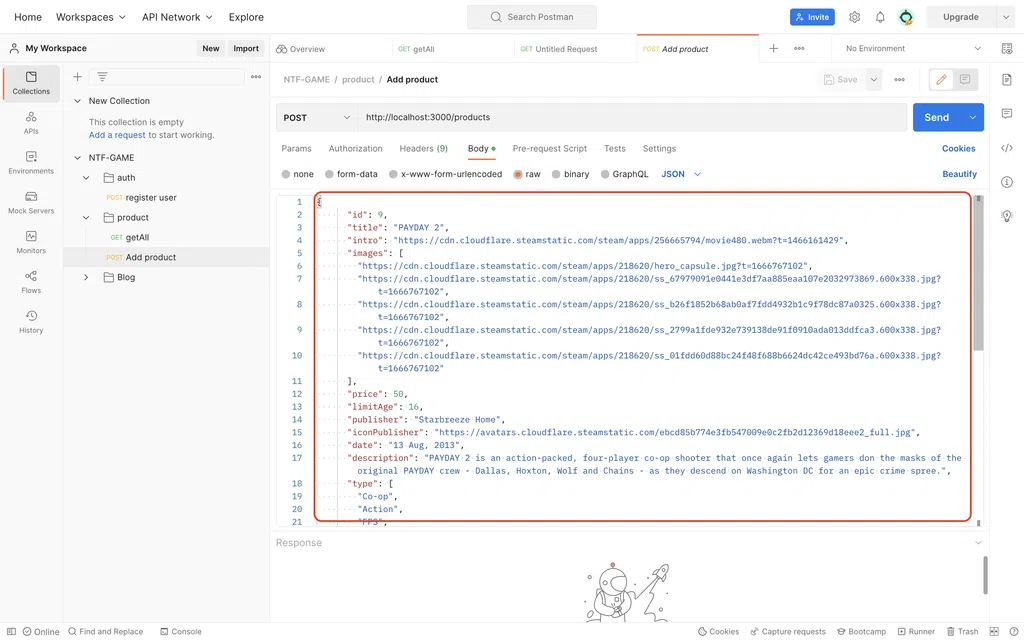1024x640 pixels.
Task: Open Console in status bar
Action: 181,632
